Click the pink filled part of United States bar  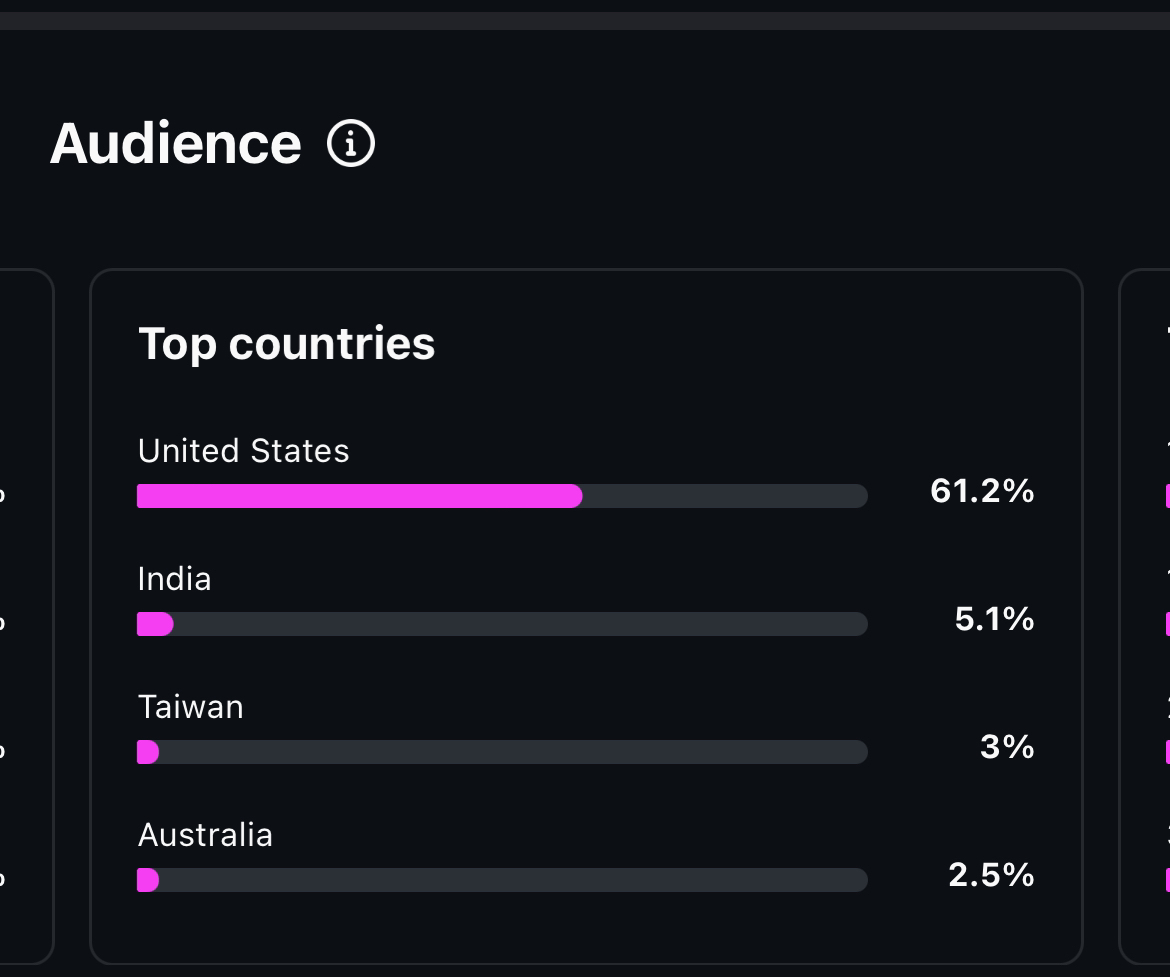359,496
